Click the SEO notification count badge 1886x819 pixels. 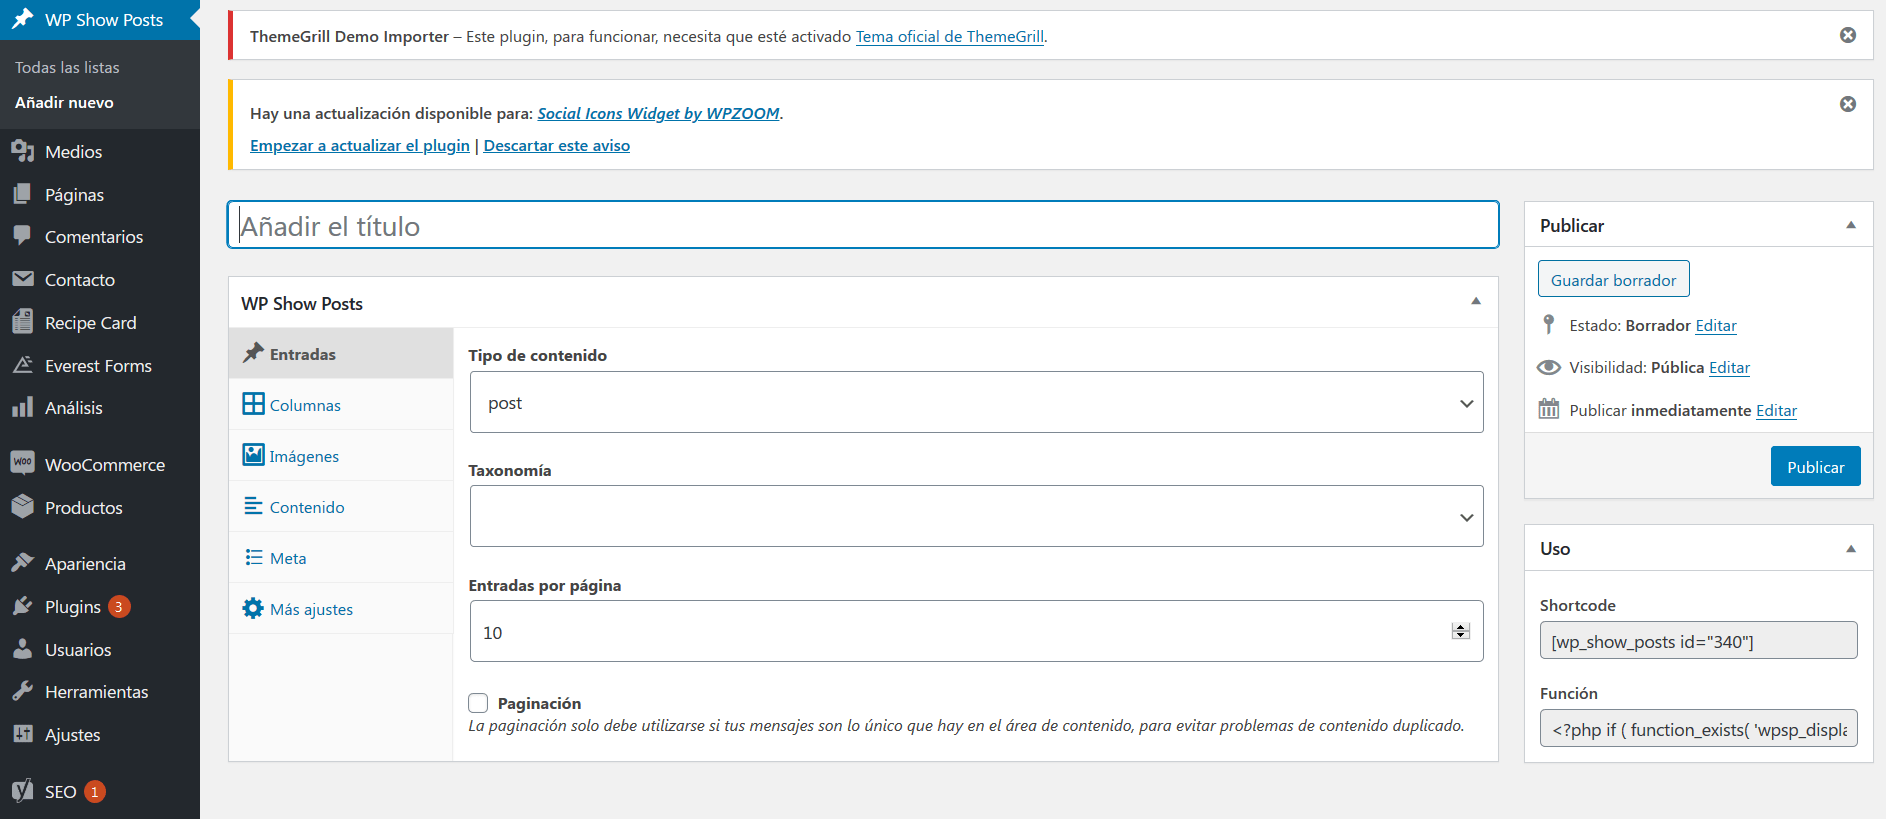pos(95,791)
